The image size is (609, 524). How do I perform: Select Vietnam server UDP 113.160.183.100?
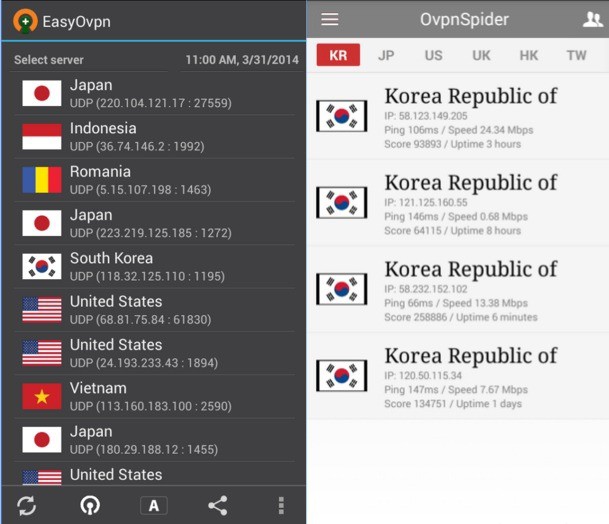pyautogui.click(x=154, y=396)
